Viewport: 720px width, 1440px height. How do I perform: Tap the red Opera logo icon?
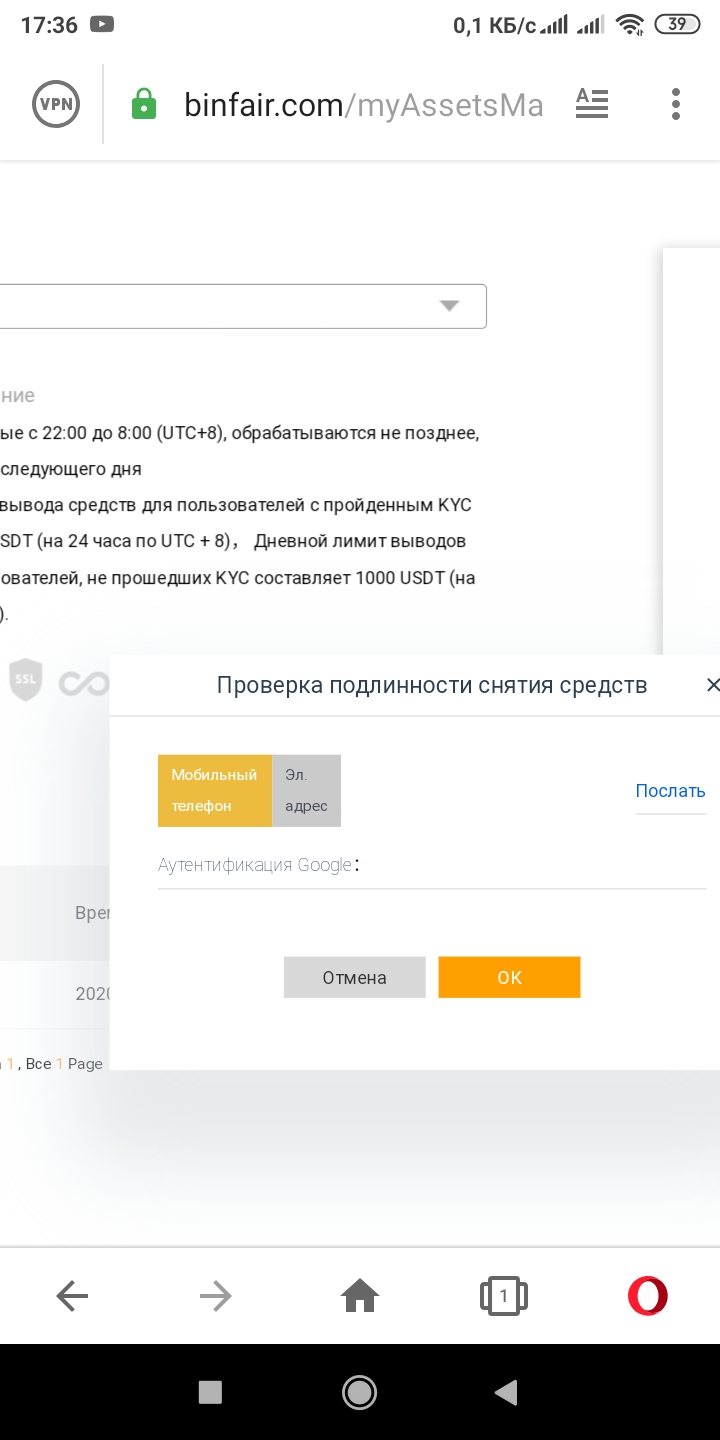647,1297
